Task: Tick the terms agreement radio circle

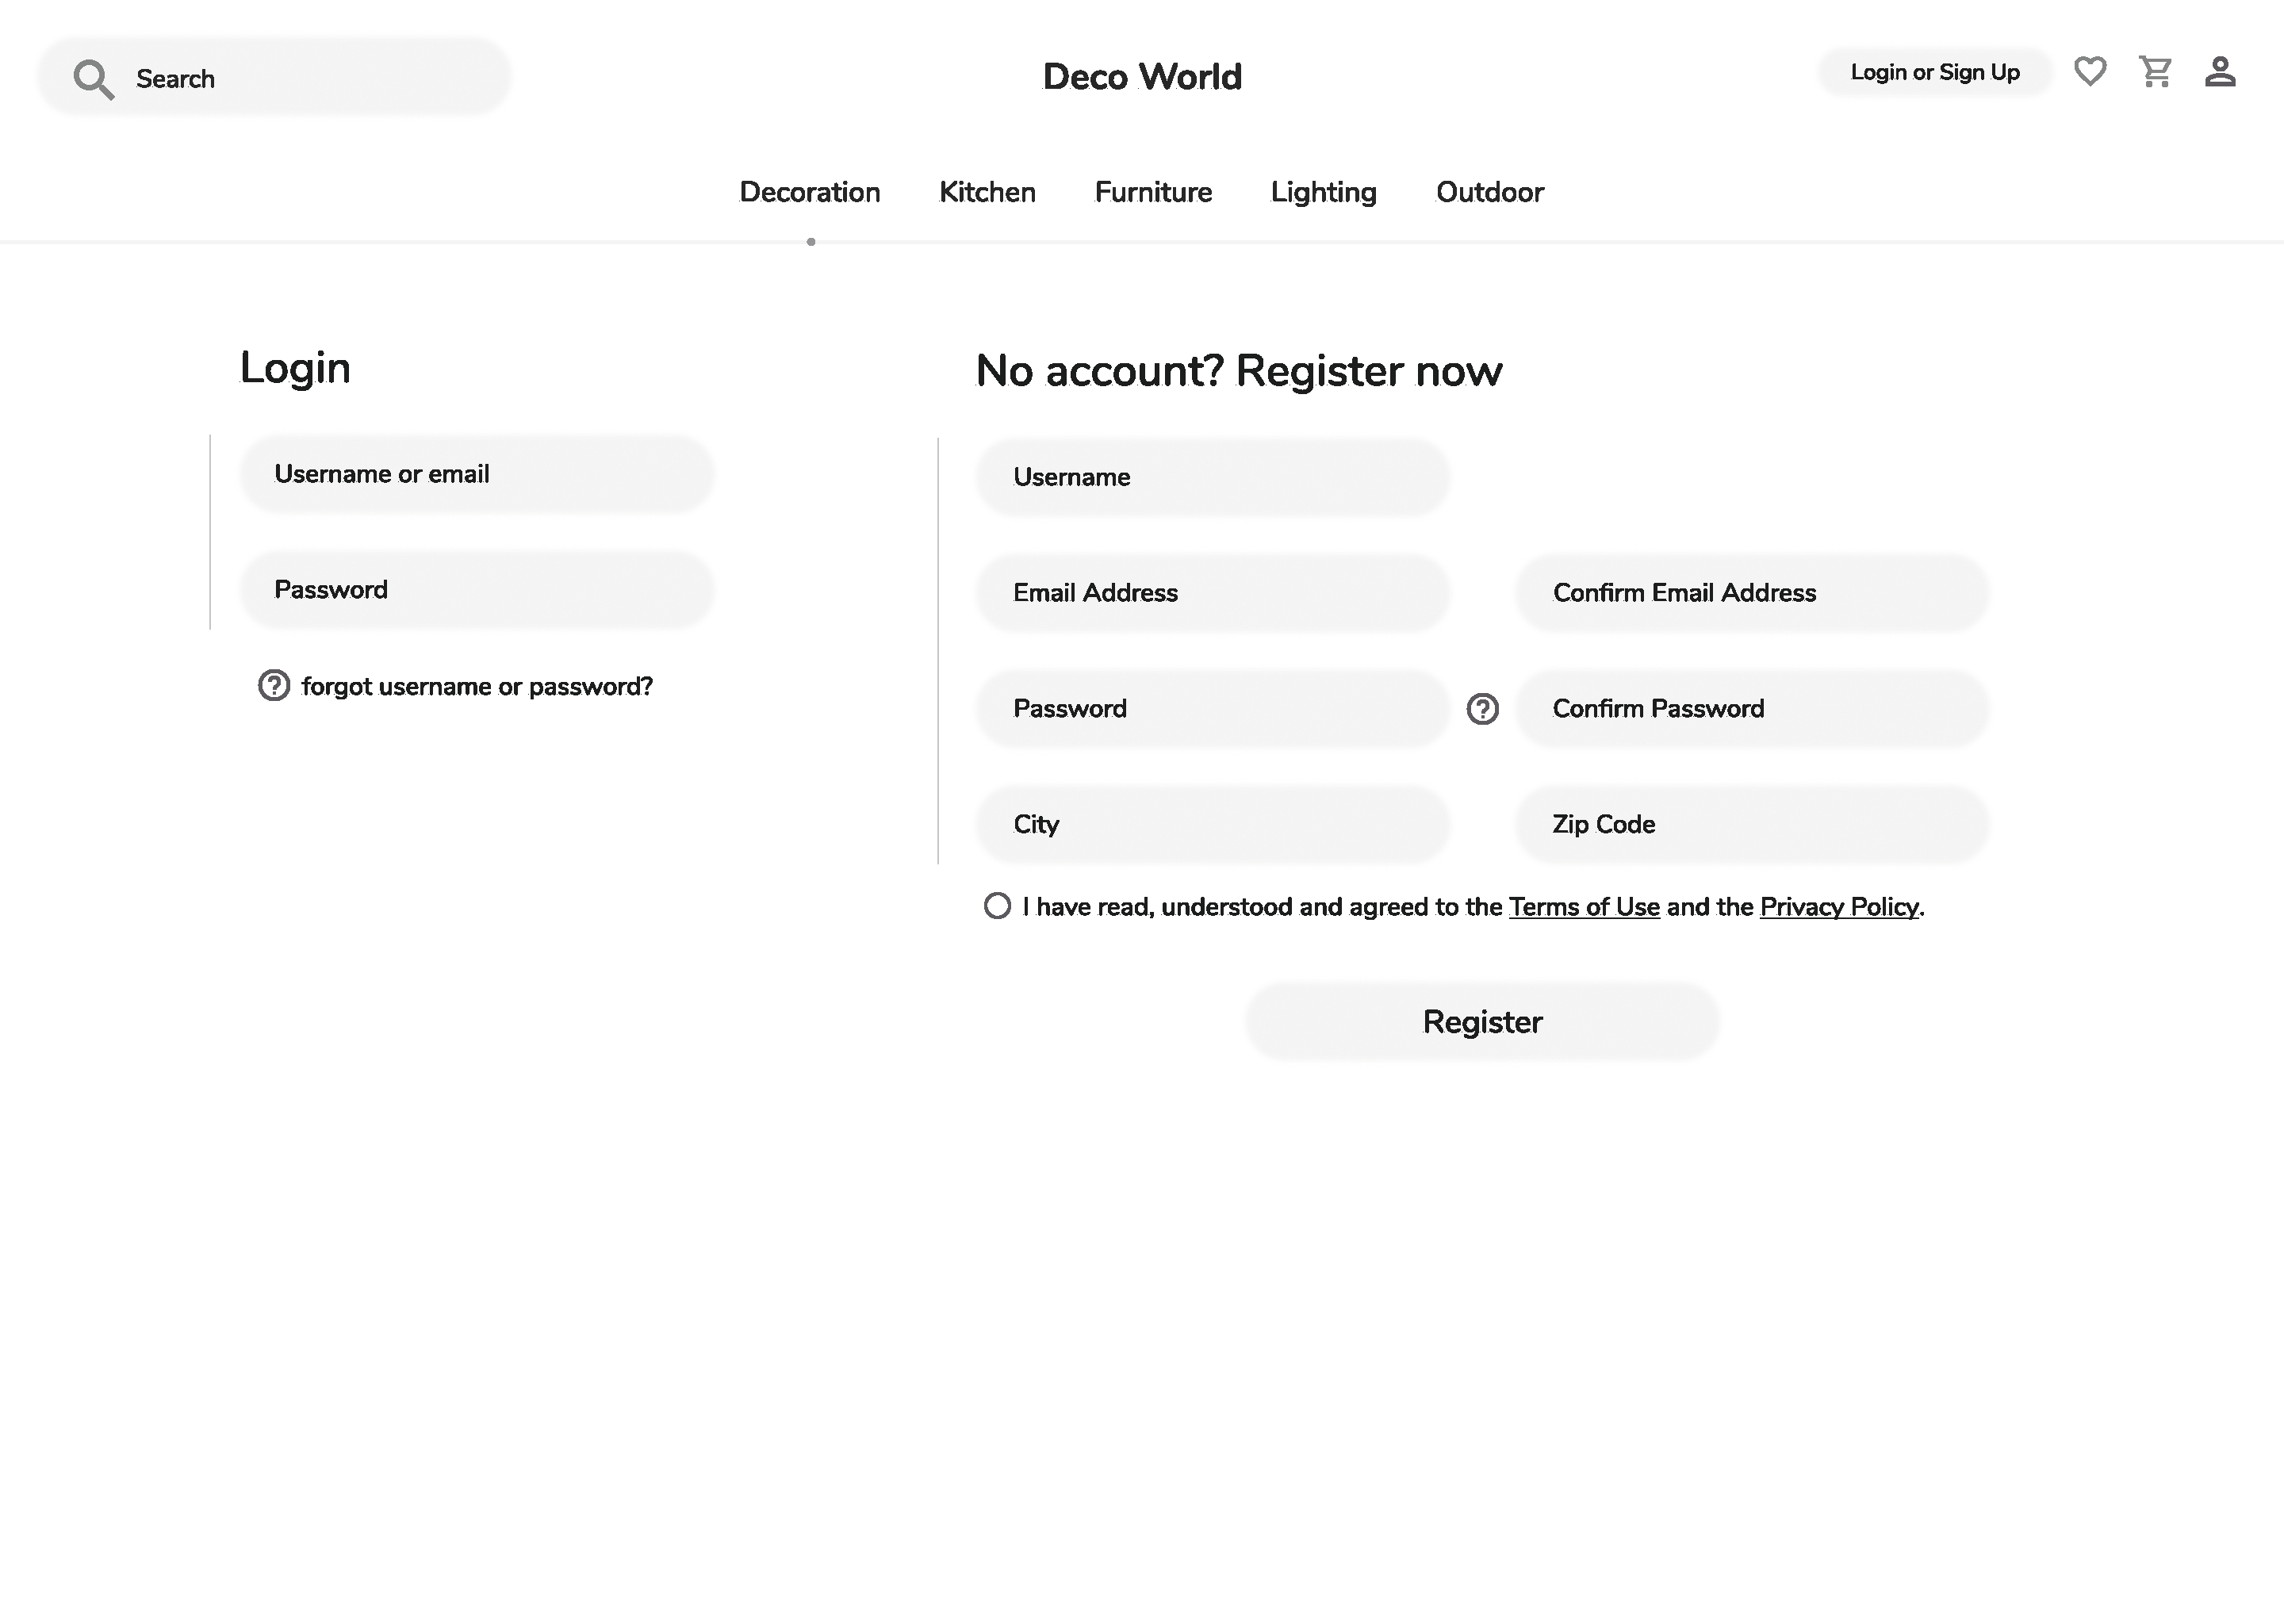Action: (997, 906)
